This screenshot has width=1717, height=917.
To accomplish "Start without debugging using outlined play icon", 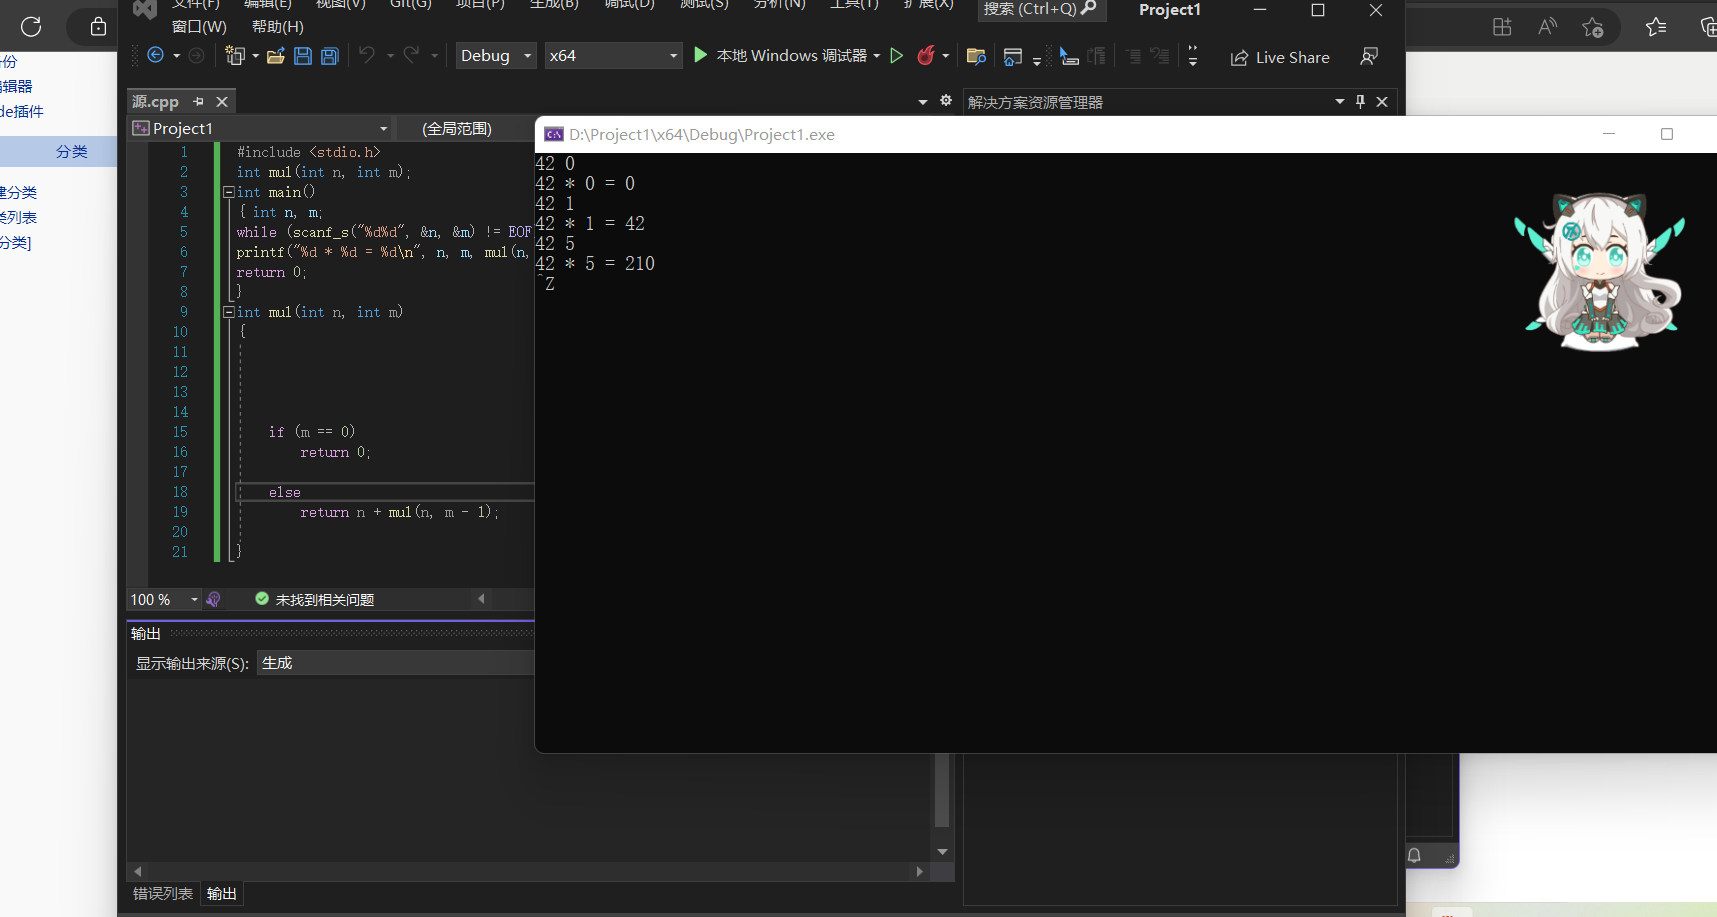I will [897, 56].
